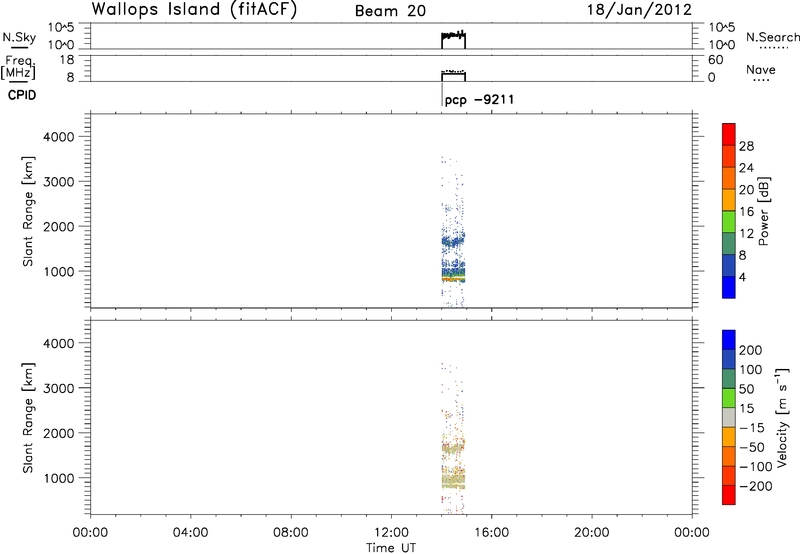Click the gray scatter band around 1000 km in velocity panel
This screenshot has width=800, height=554.
point(453,481)
